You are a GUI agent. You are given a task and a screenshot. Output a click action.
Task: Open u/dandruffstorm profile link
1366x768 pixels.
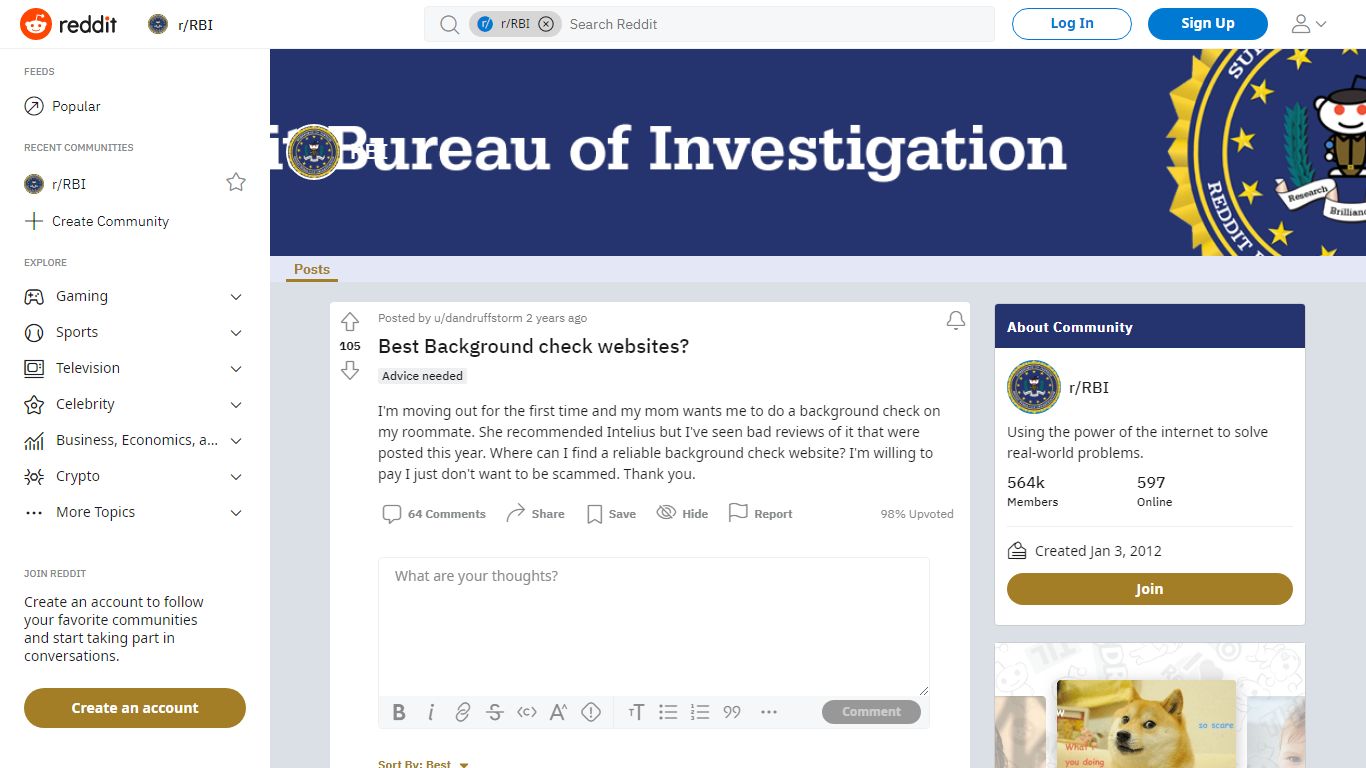[478, 318]
